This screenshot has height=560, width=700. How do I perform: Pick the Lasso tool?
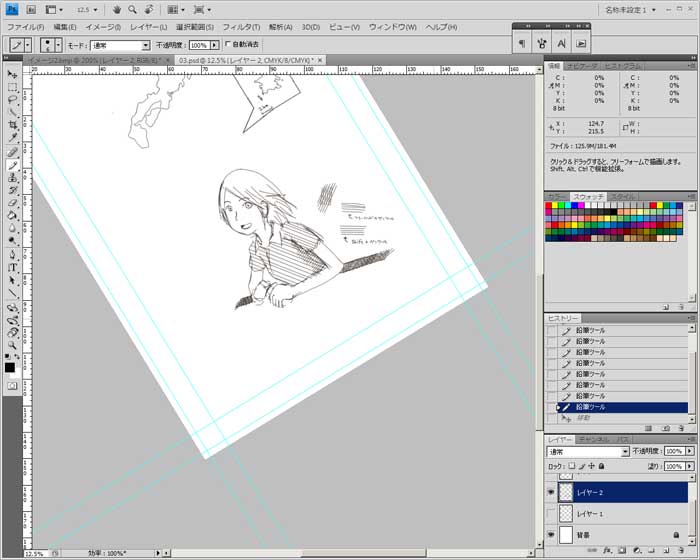(12, 100)
